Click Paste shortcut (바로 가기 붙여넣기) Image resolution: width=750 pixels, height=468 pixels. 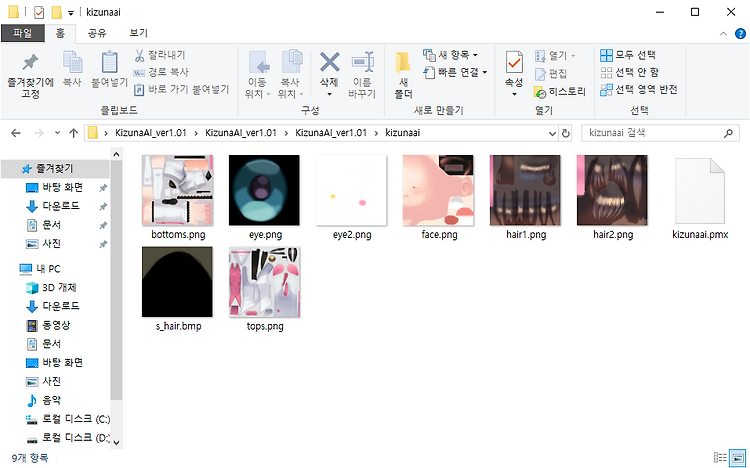[182, 89]
